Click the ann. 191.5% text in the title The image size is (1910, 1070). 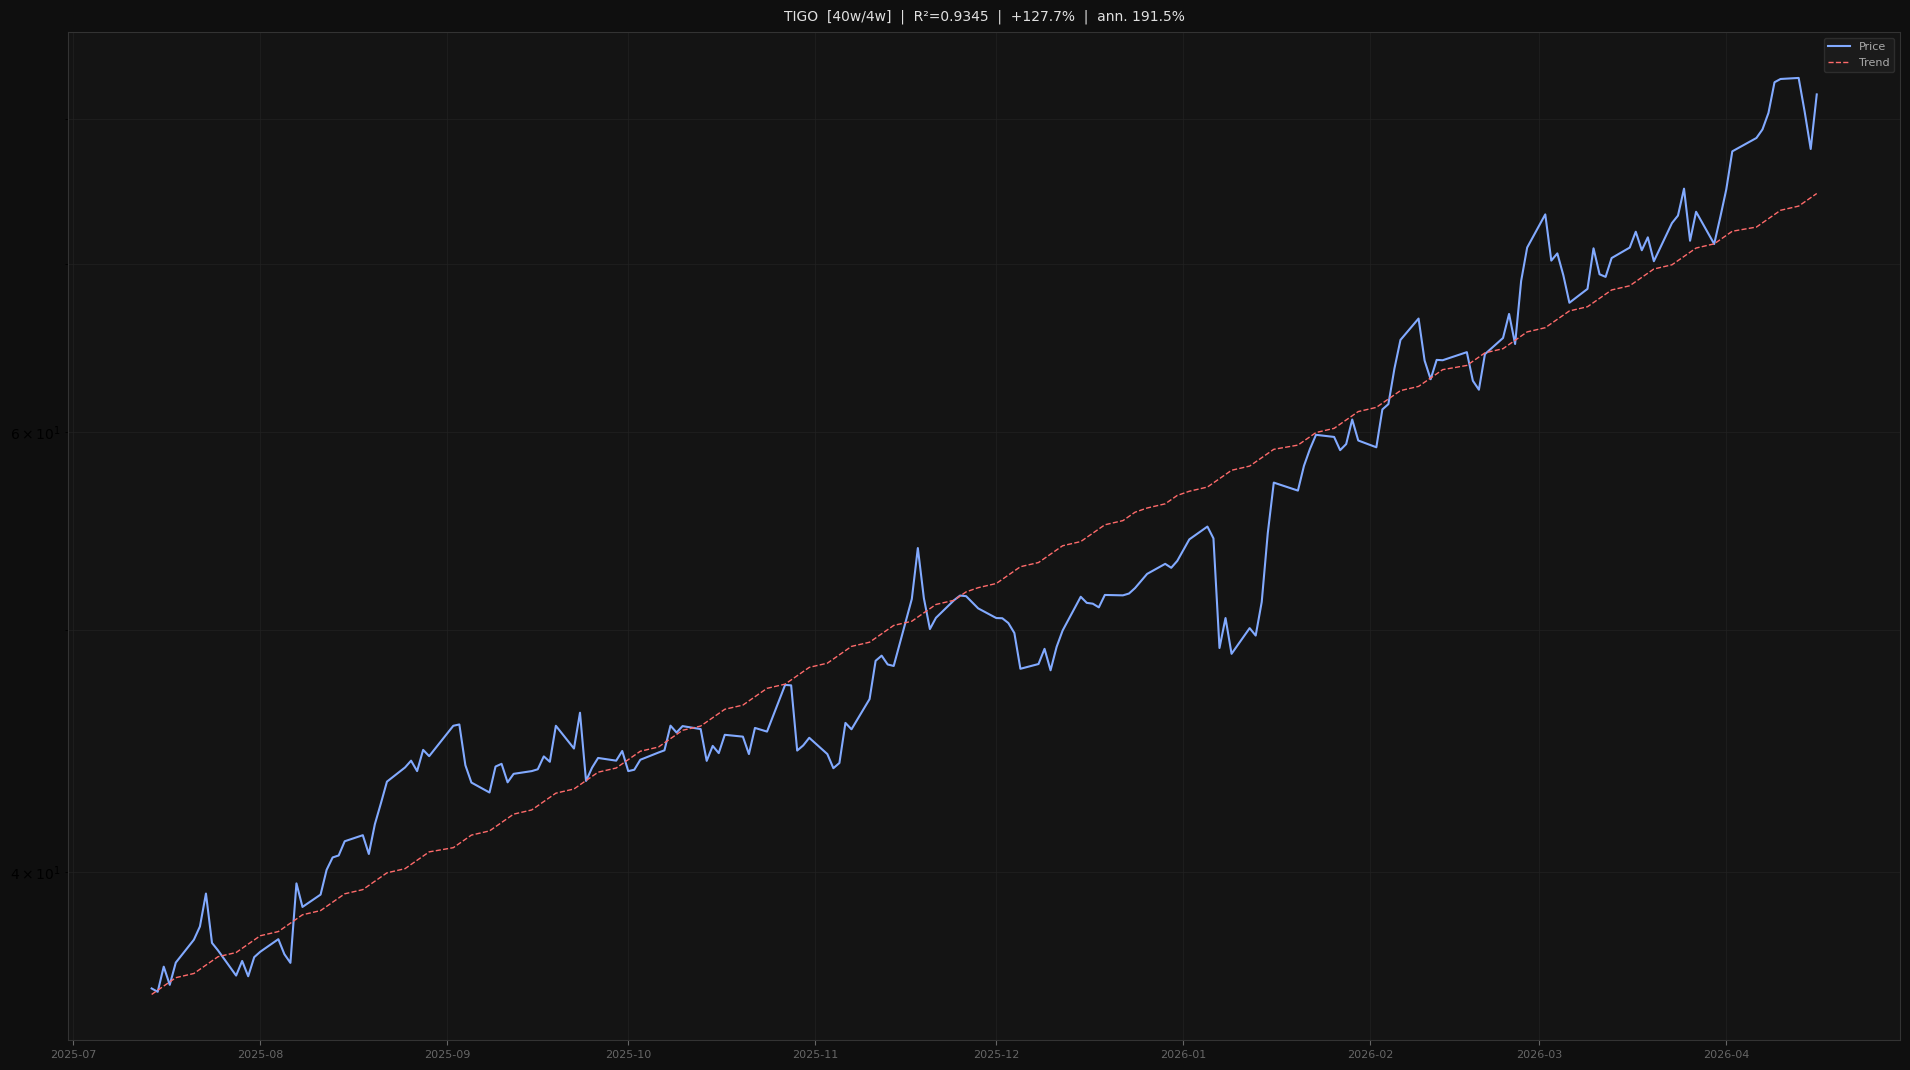[x=1140, y=16]
